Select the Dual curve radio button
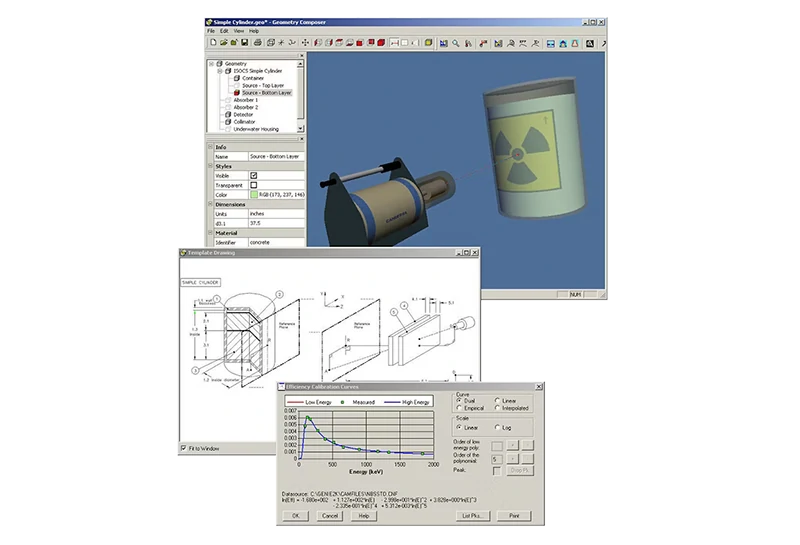Viewport: 800px width, 545px height. point(459,401)
